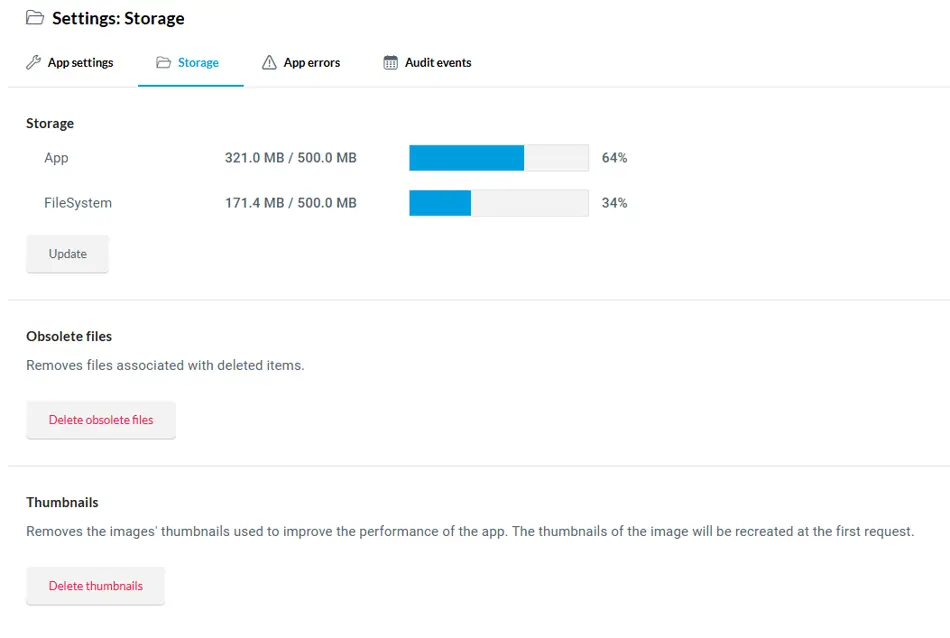Click the folder icon beside Settings: Storage title
The height and width of the screenshot is (638, 950).
35,18
